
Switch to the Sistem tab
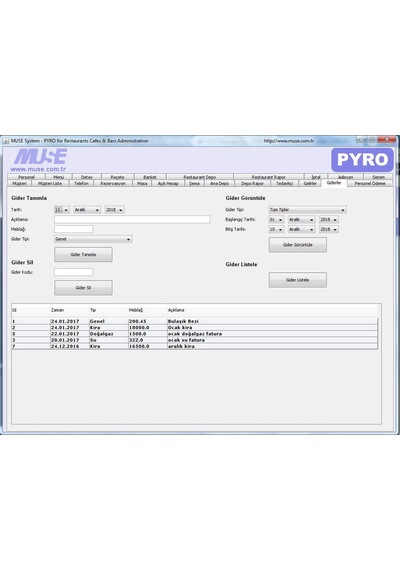(378, 177)
